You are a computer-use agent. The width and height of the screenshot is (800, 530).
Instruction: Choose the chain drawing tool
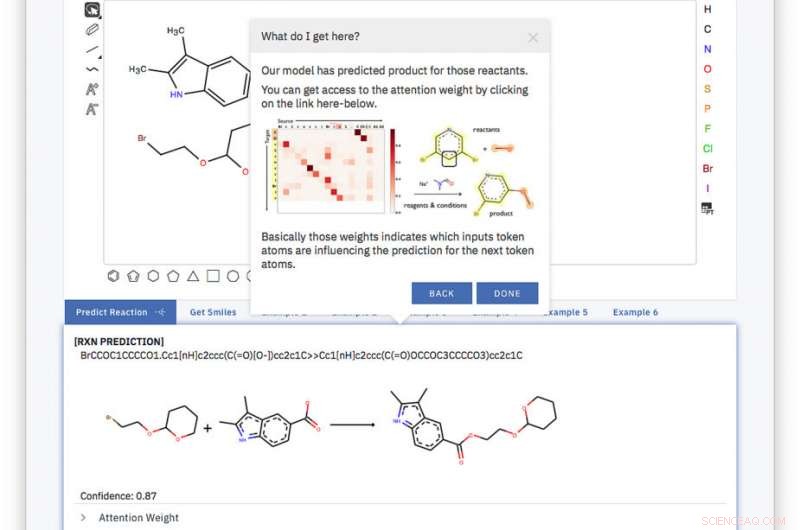92,69
